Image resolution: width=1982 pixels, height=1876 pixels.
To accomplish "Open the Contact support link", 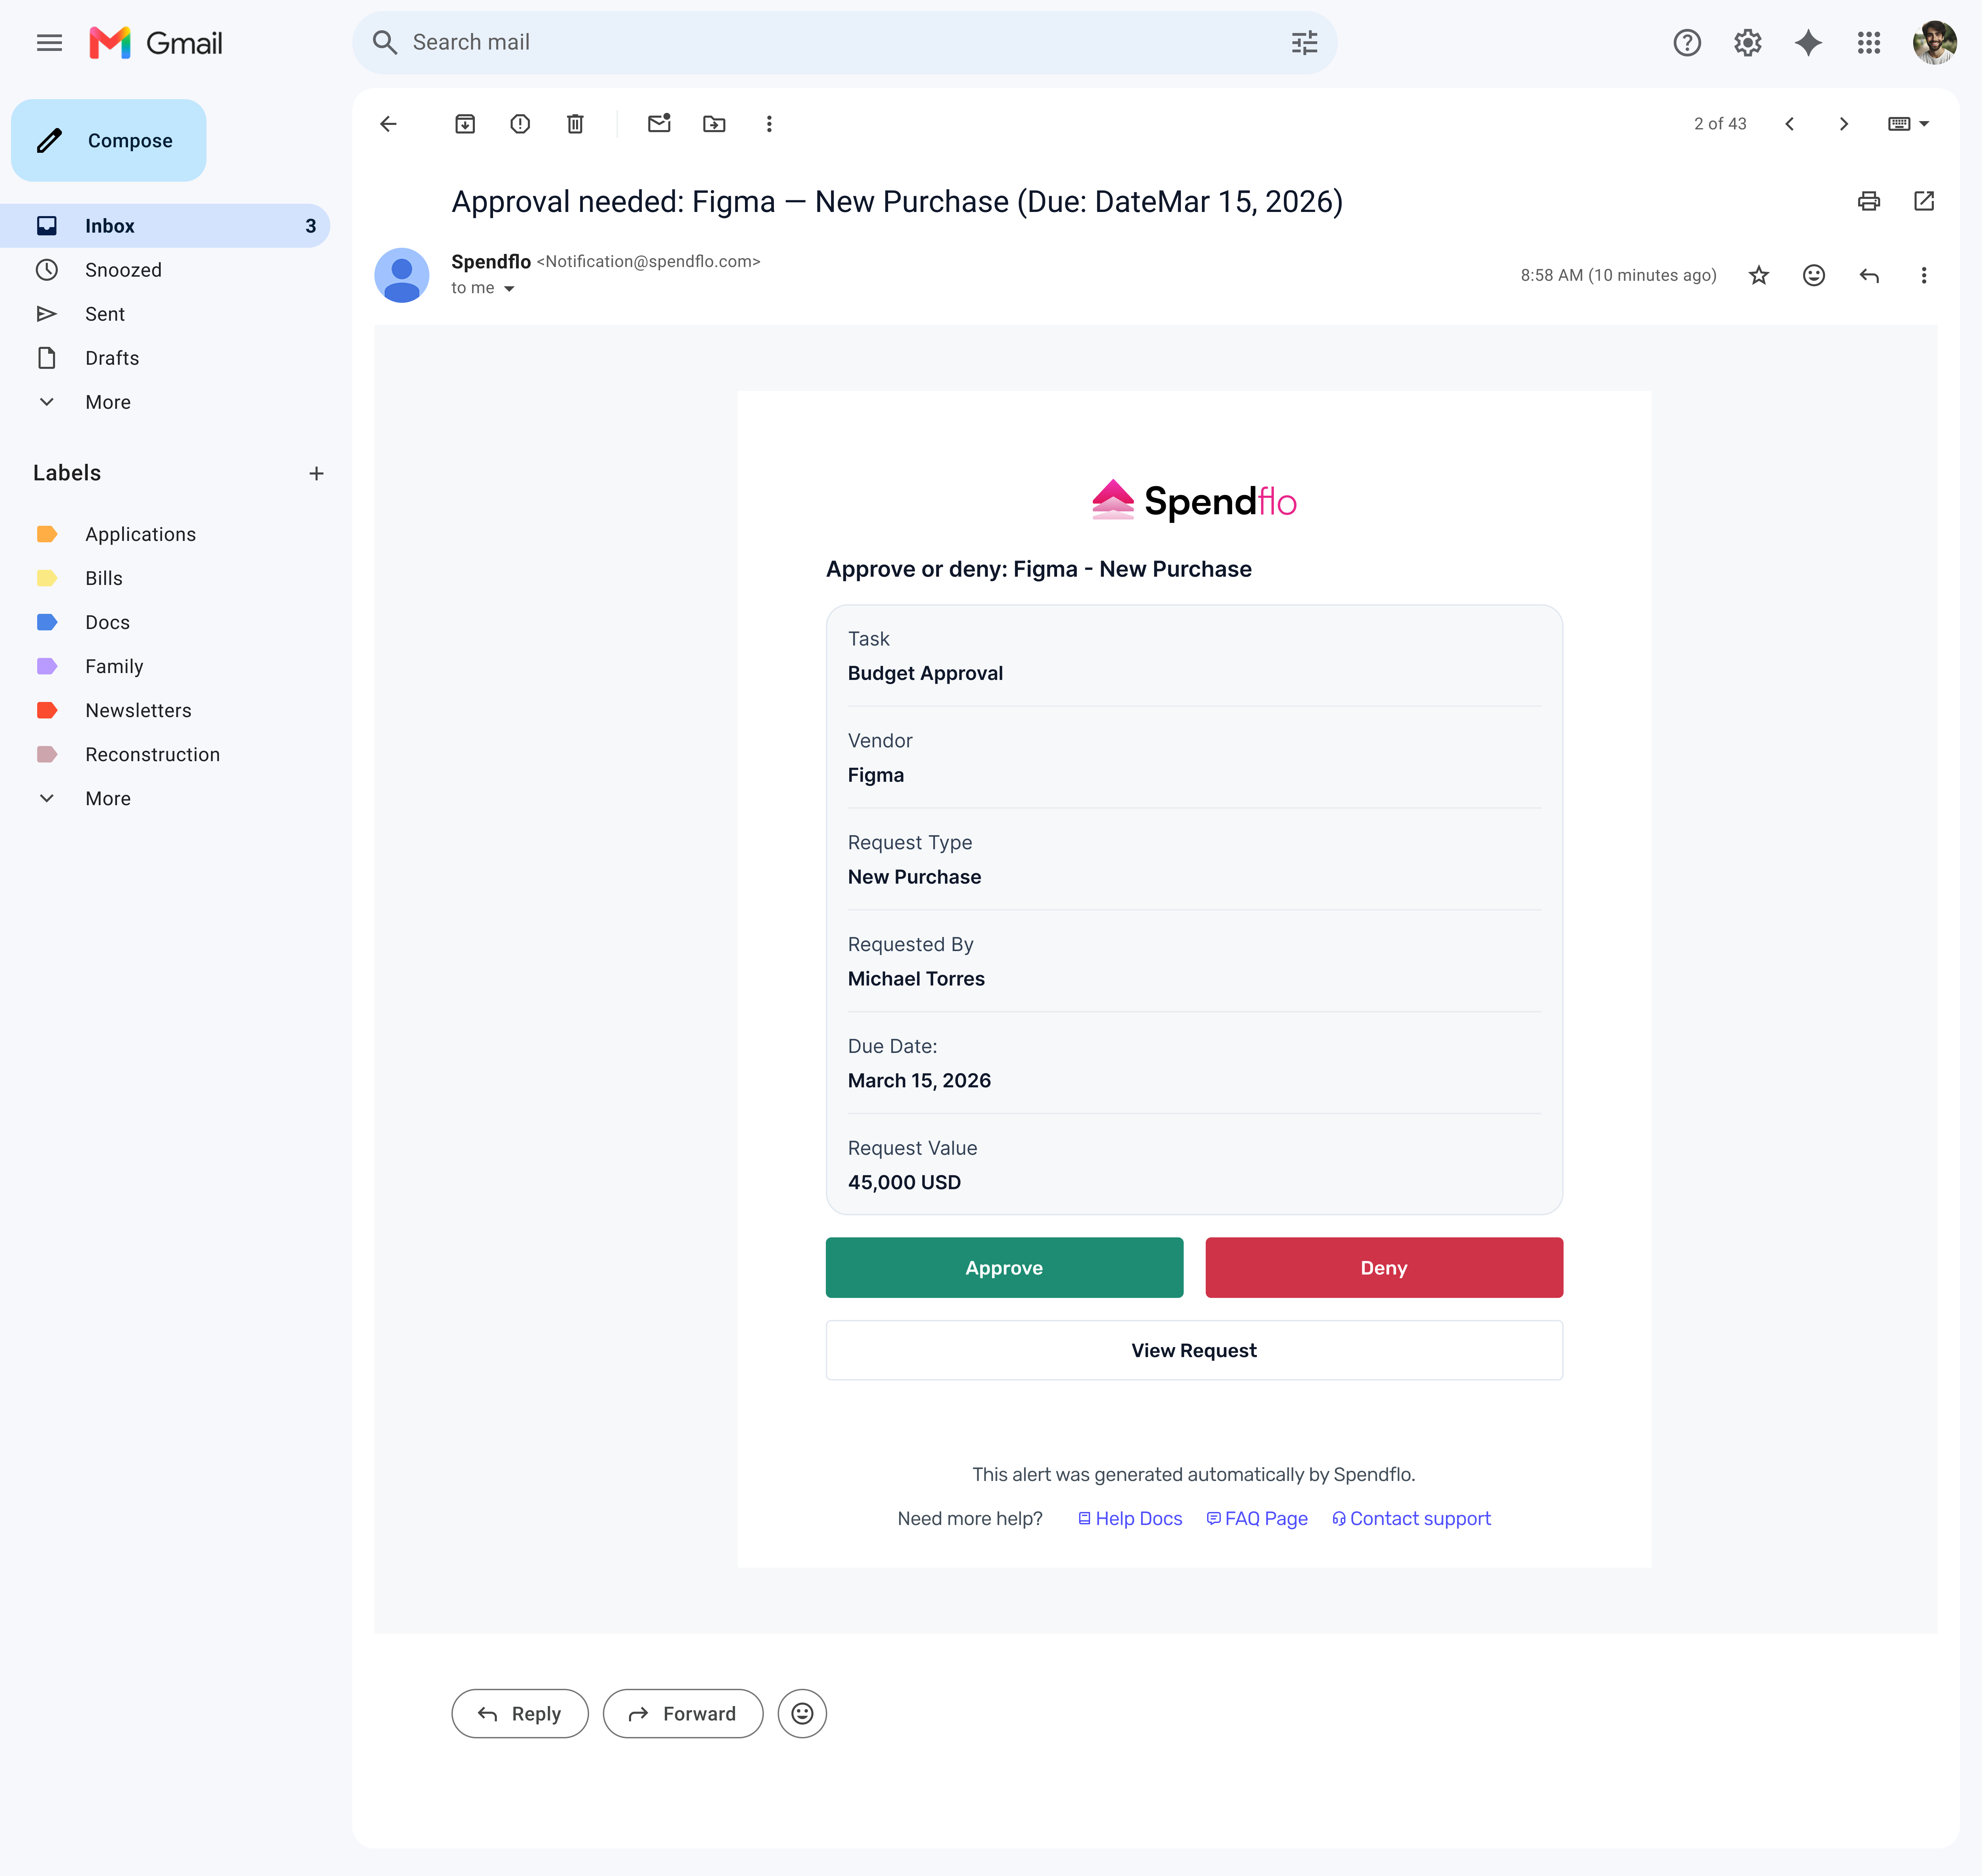I will pos(1411,1518).
